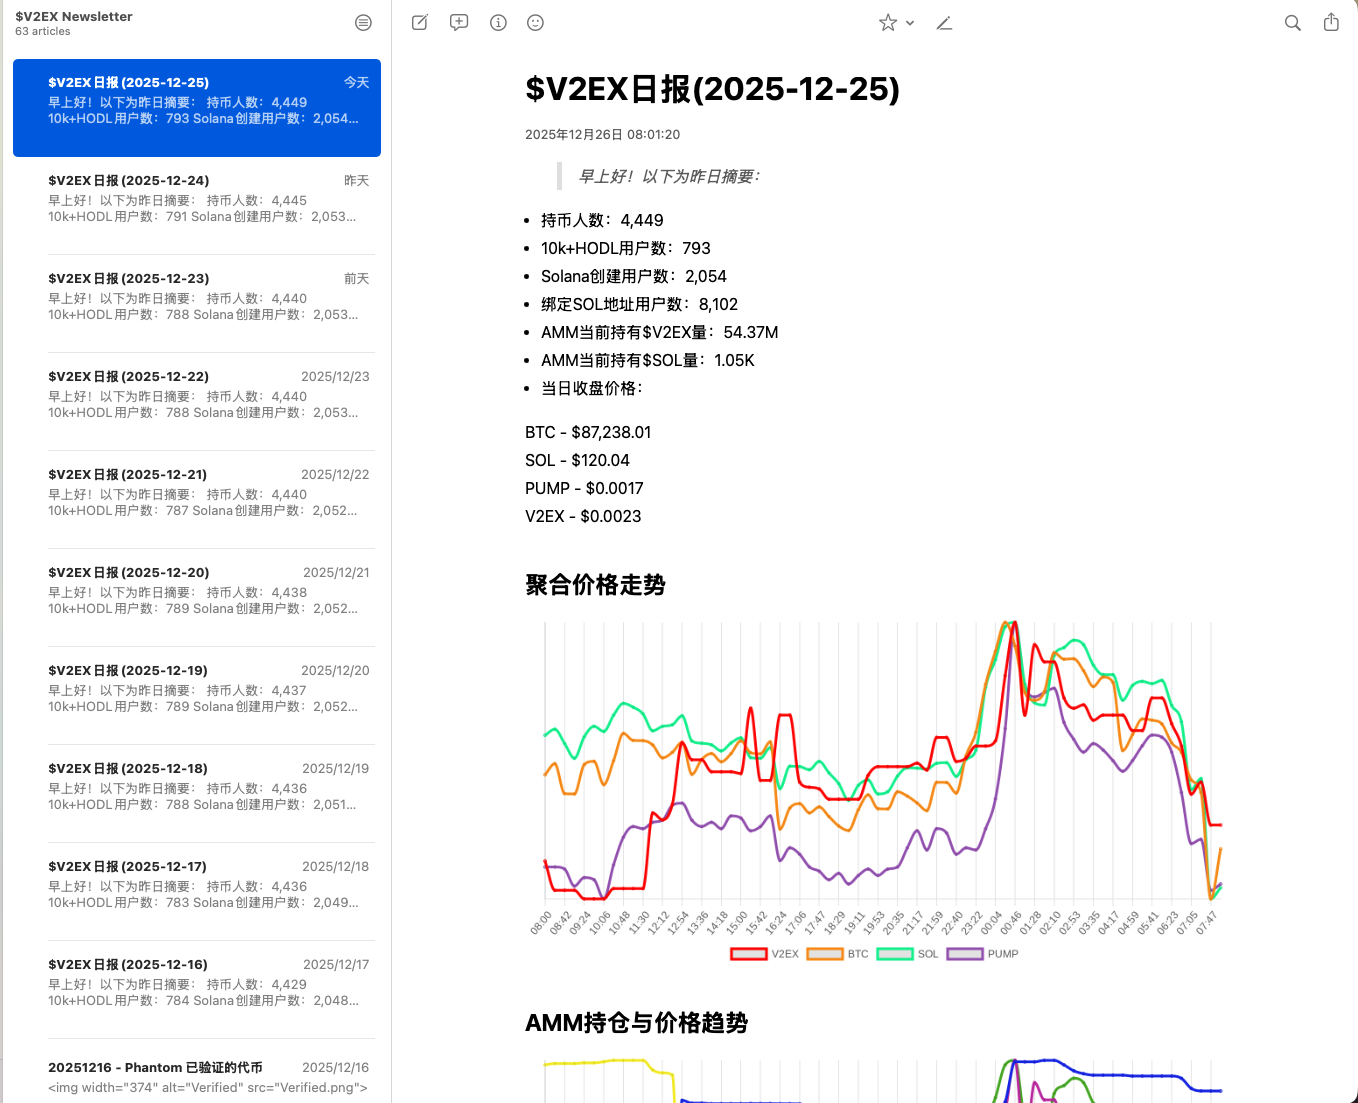Open the $V2EX日报(2025-12-19) article

coord(197,695)
